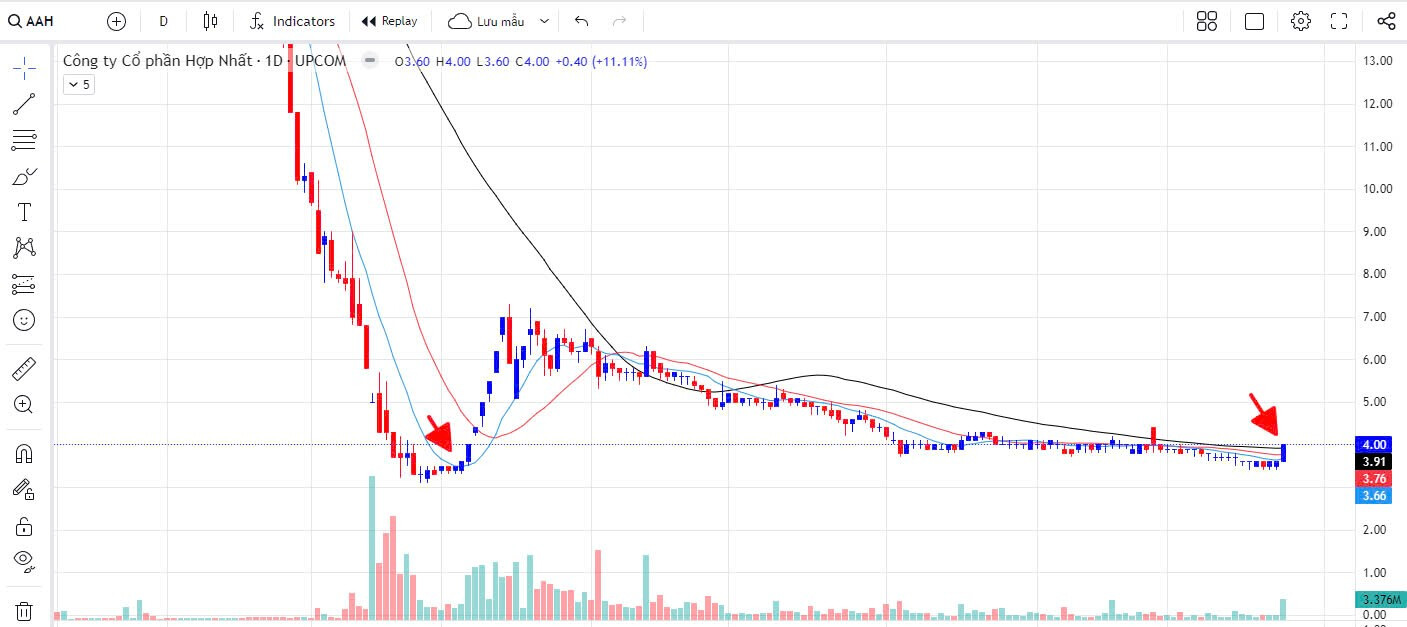Expand the collapsed indicator legend showing 5
The height and width of the screenshot is (627, 1407).
point(79,85)
